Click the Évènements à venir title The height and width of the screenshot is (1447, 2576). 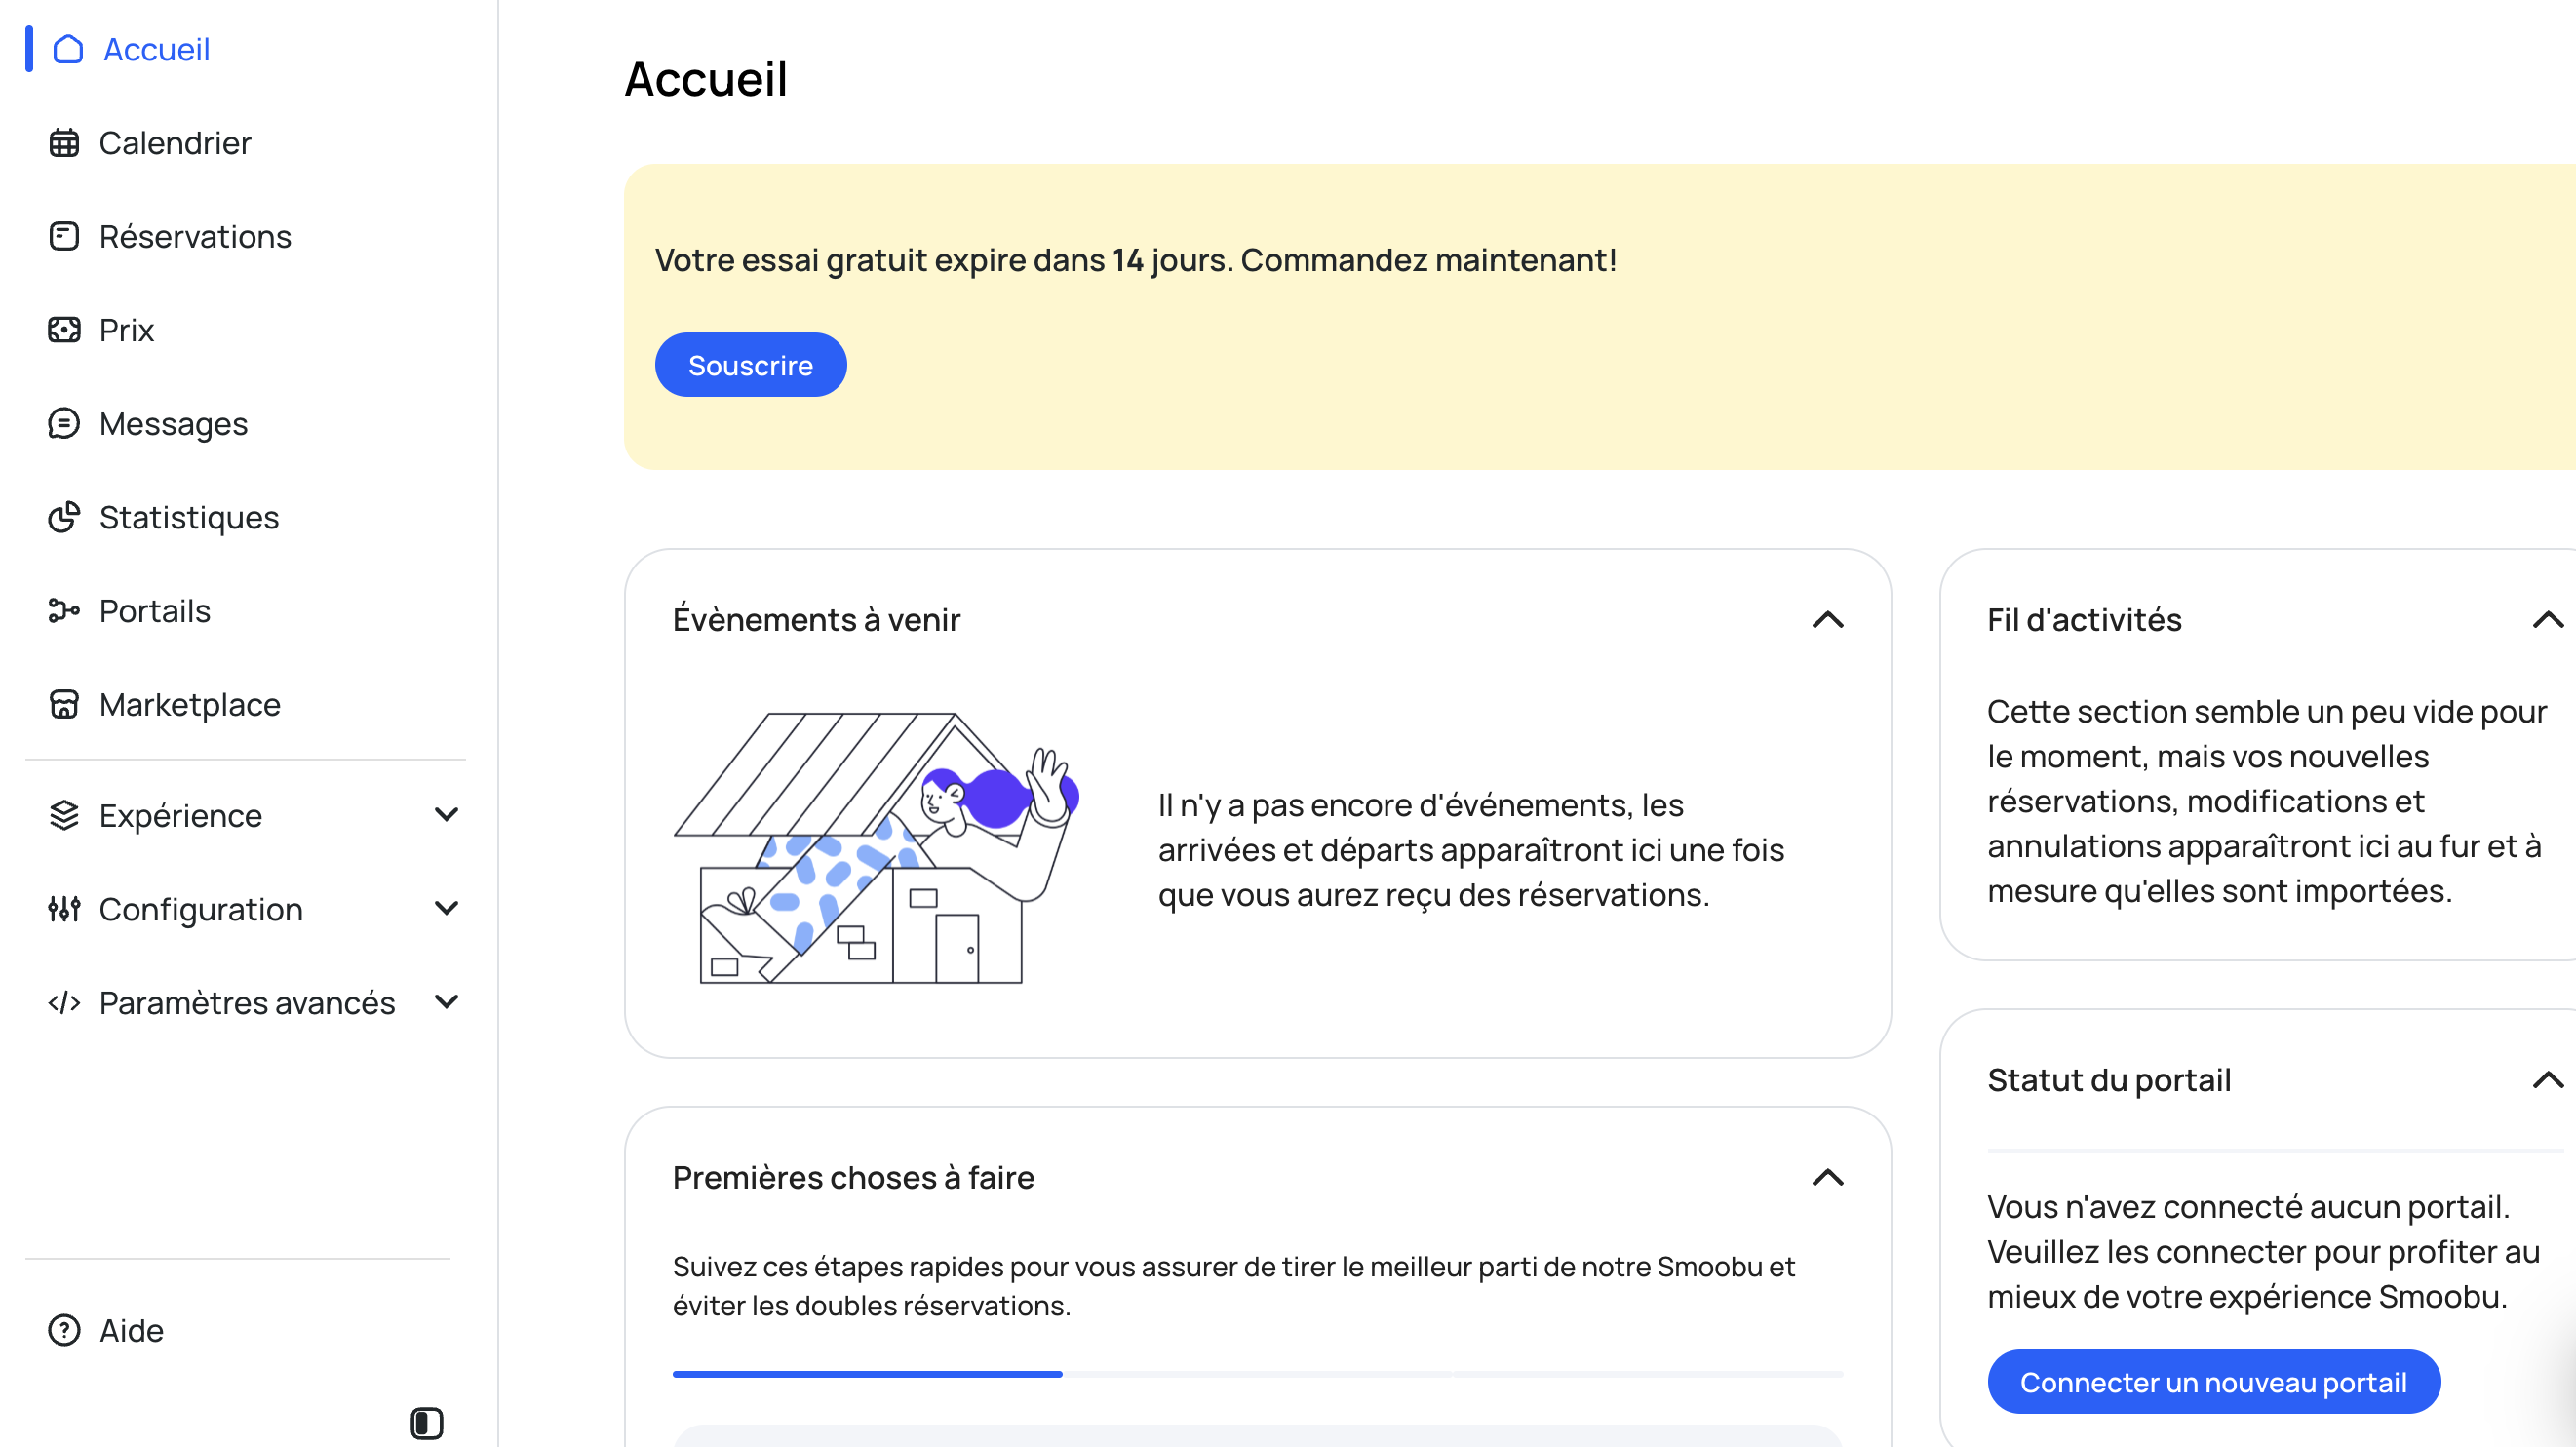pos(816,620)
